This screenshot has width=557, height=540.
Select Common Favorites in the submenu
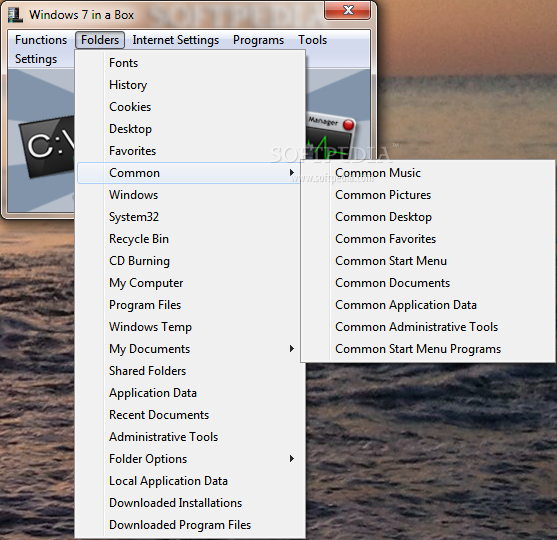coord(428,239)
